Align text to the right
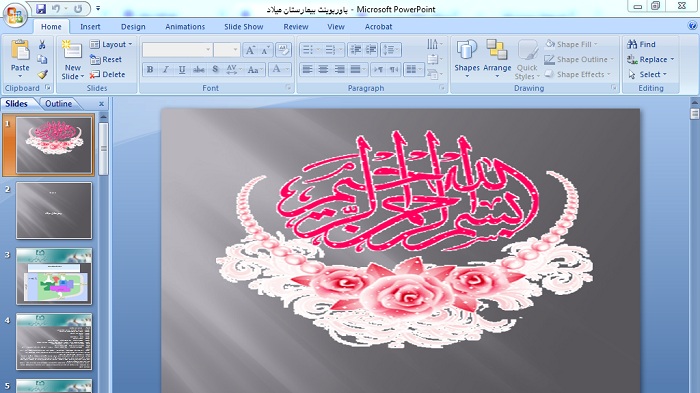This screenshot has height=393, width=700. [x=339, y=69]
